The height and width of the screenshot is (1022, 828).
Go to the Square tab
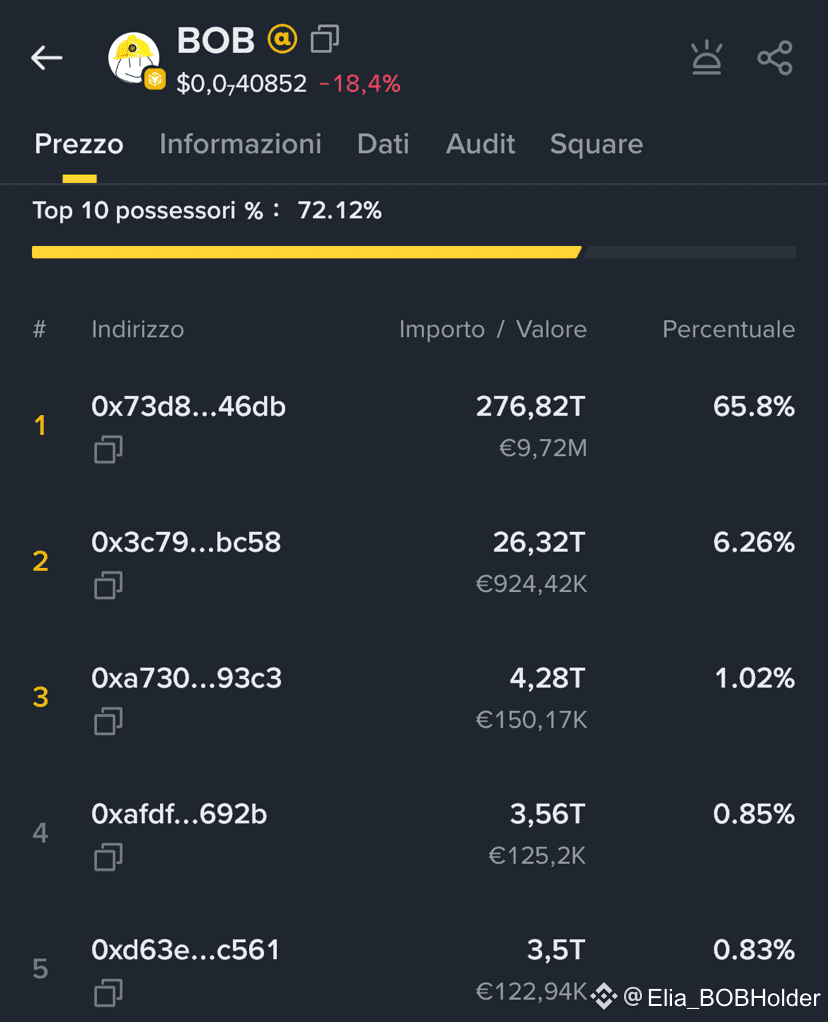(x=597, y=145)
